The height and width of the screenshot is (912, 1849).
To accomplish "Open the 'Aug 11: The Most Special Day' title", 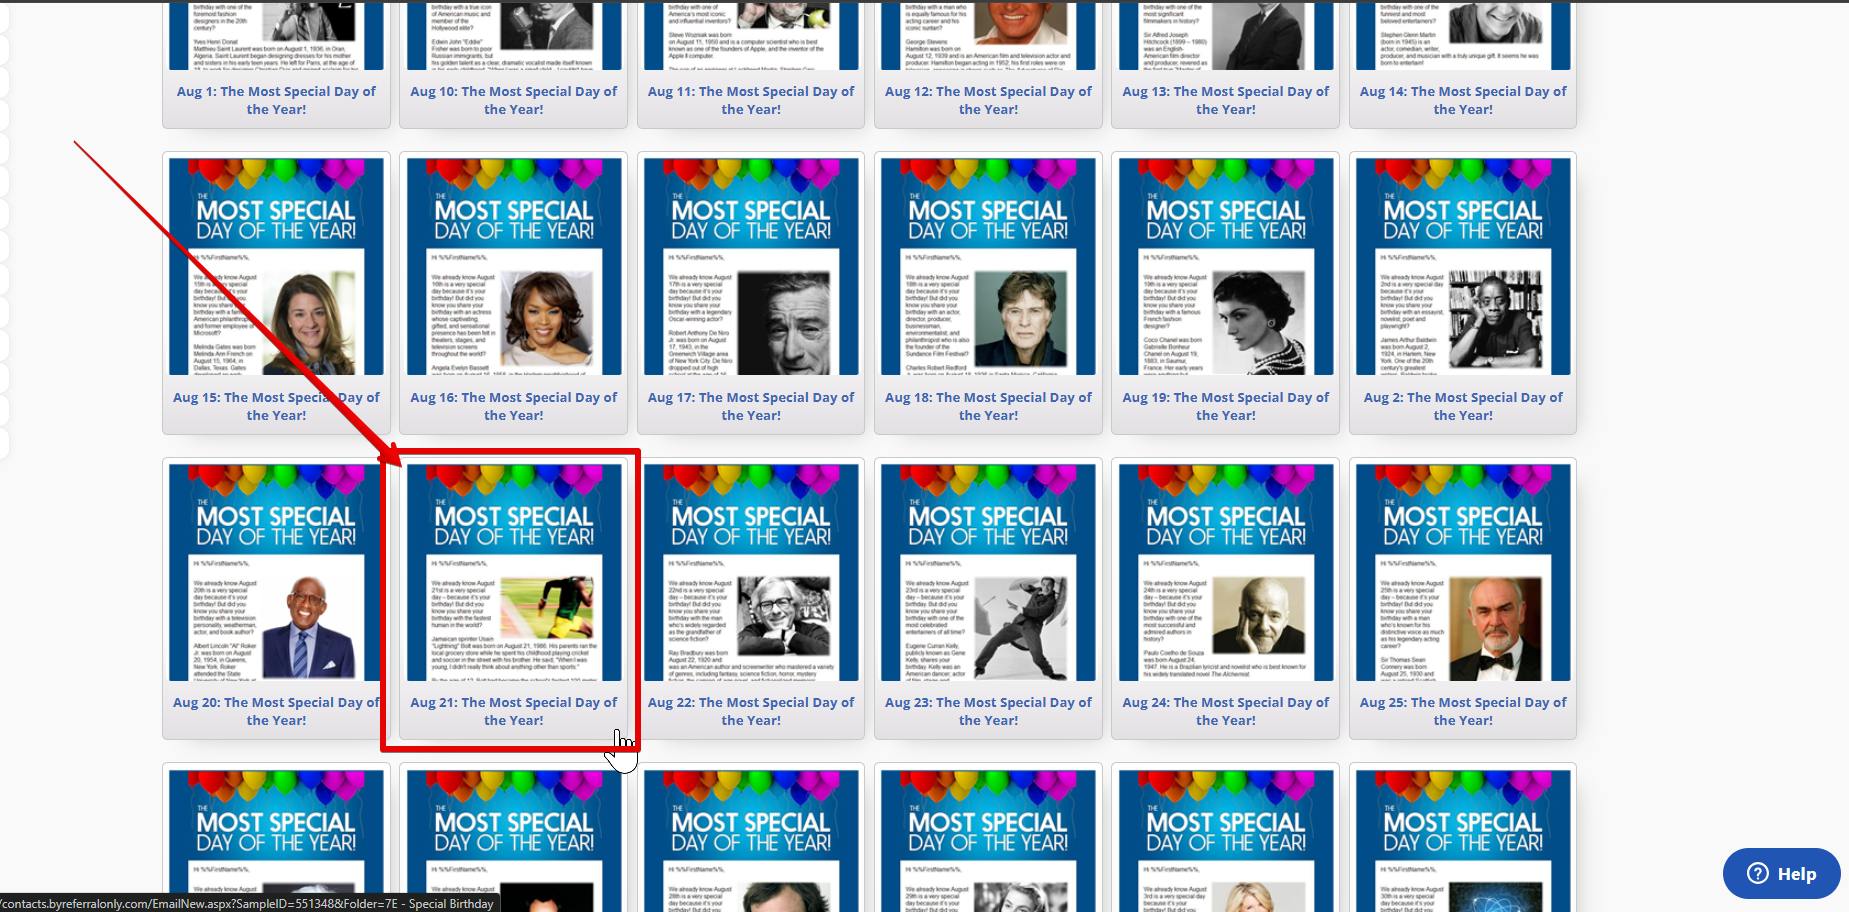I will (751, 100).
